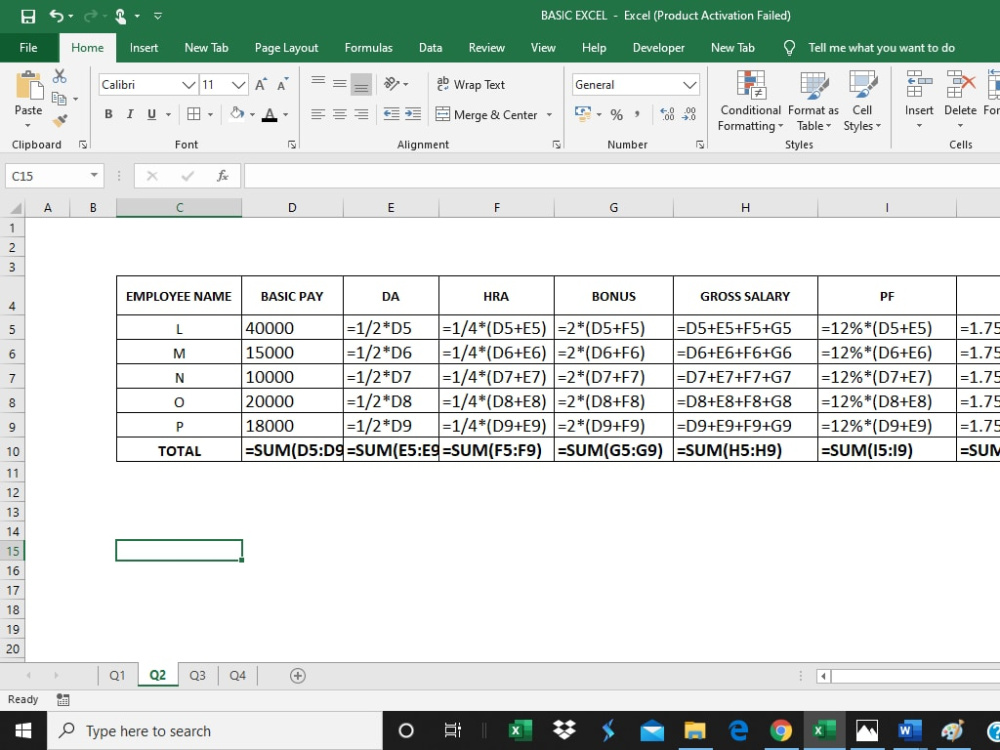Screen dimensions: 1000x750
Task: Apply fill color paint bucket
Action: 237,114
